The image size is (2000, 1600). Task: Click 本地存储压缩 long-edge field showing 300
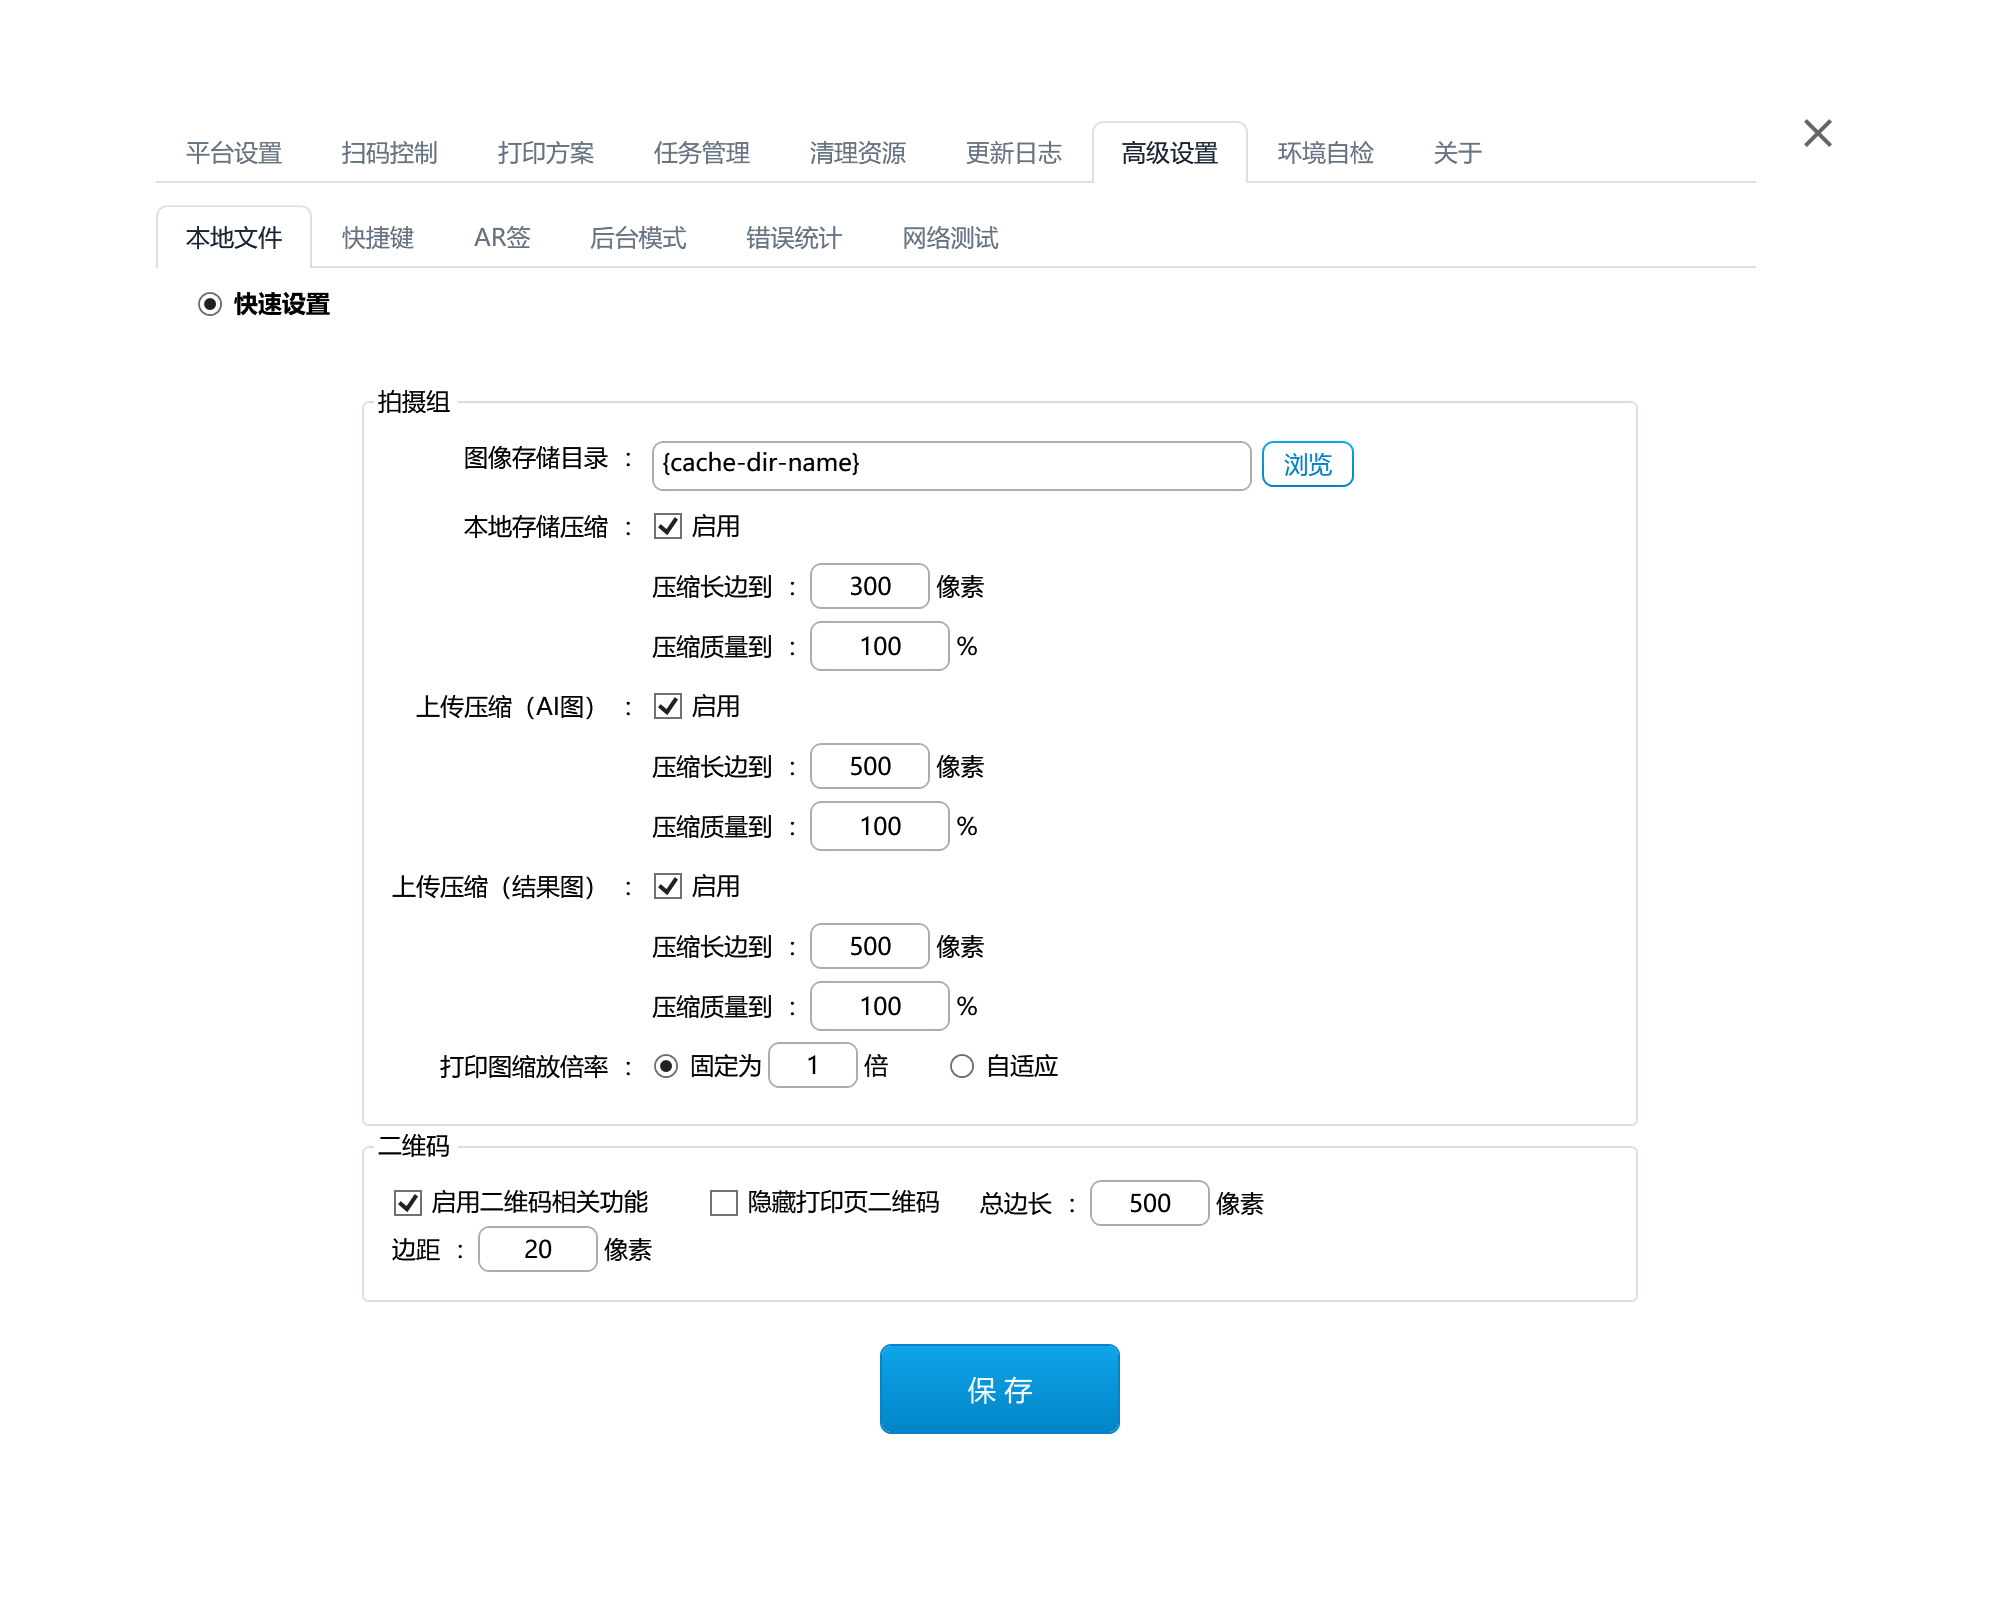point(870,586)
